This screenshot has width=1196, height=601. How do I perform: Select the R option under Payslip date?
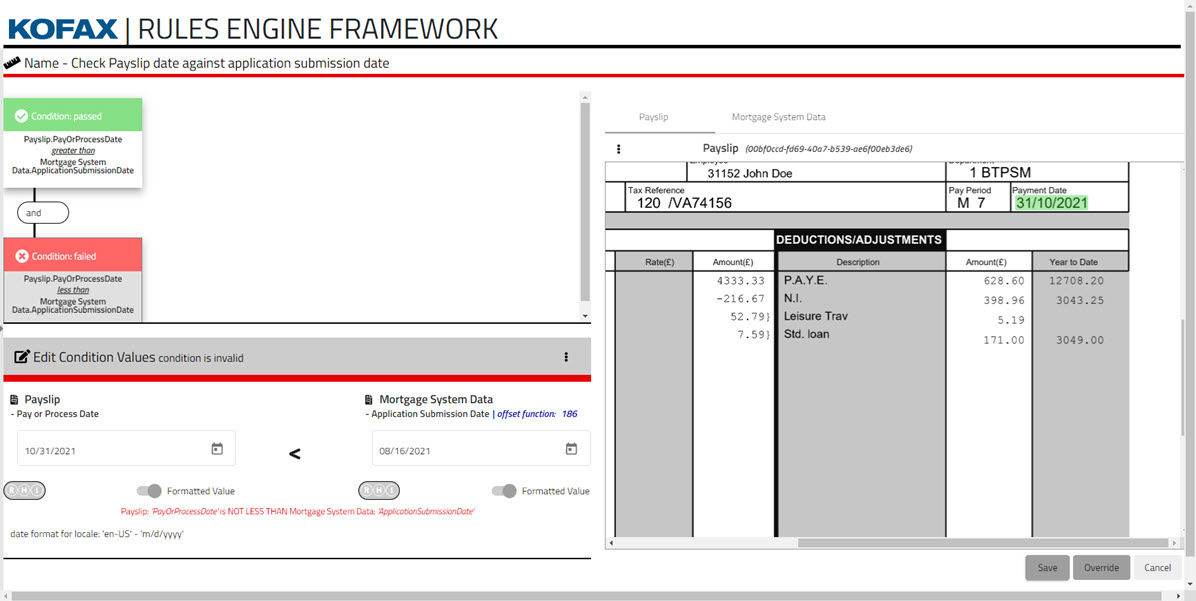[13, 491]
